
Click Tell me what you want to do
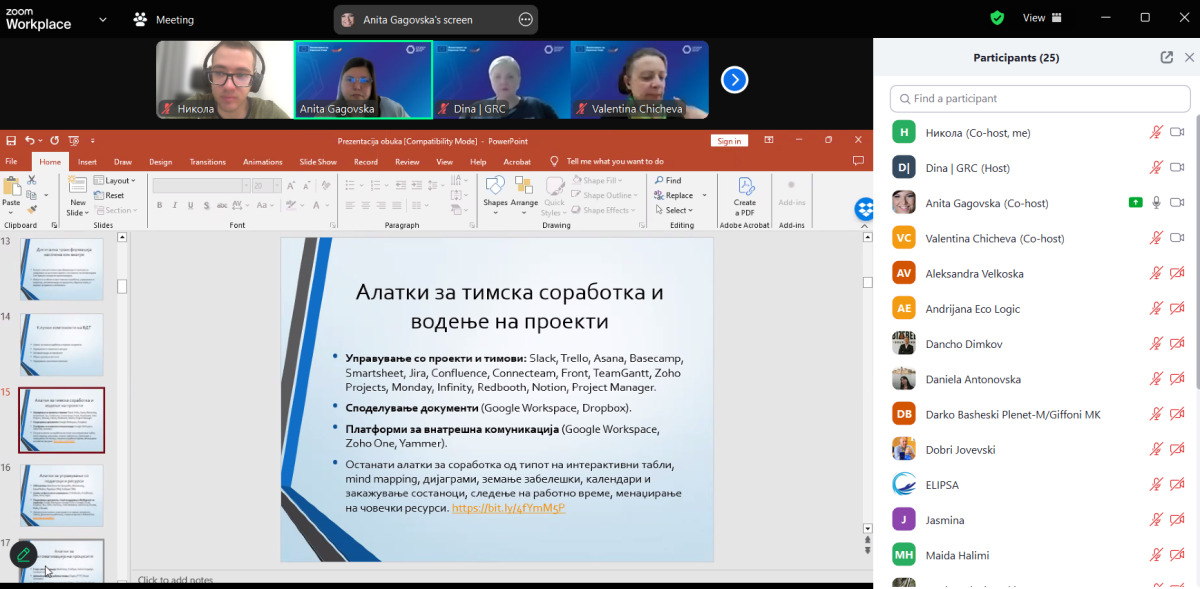(615, 161)
